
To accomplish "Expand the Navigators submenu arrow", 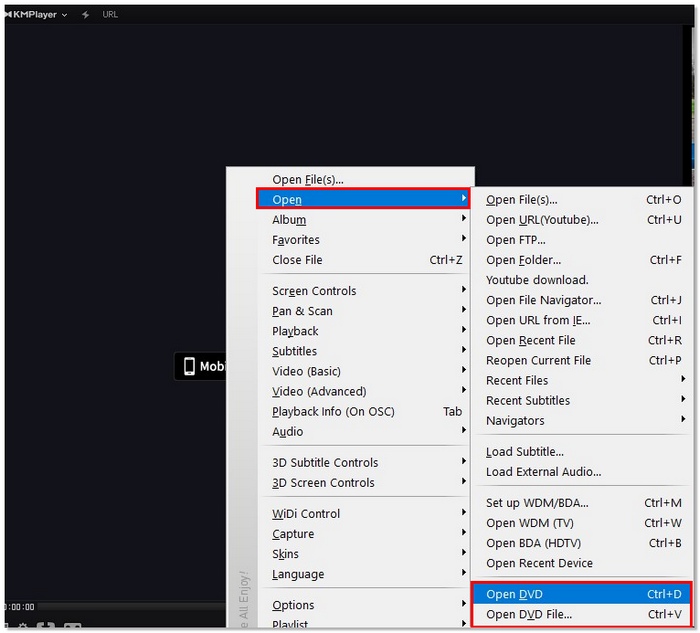I will 683,420.
